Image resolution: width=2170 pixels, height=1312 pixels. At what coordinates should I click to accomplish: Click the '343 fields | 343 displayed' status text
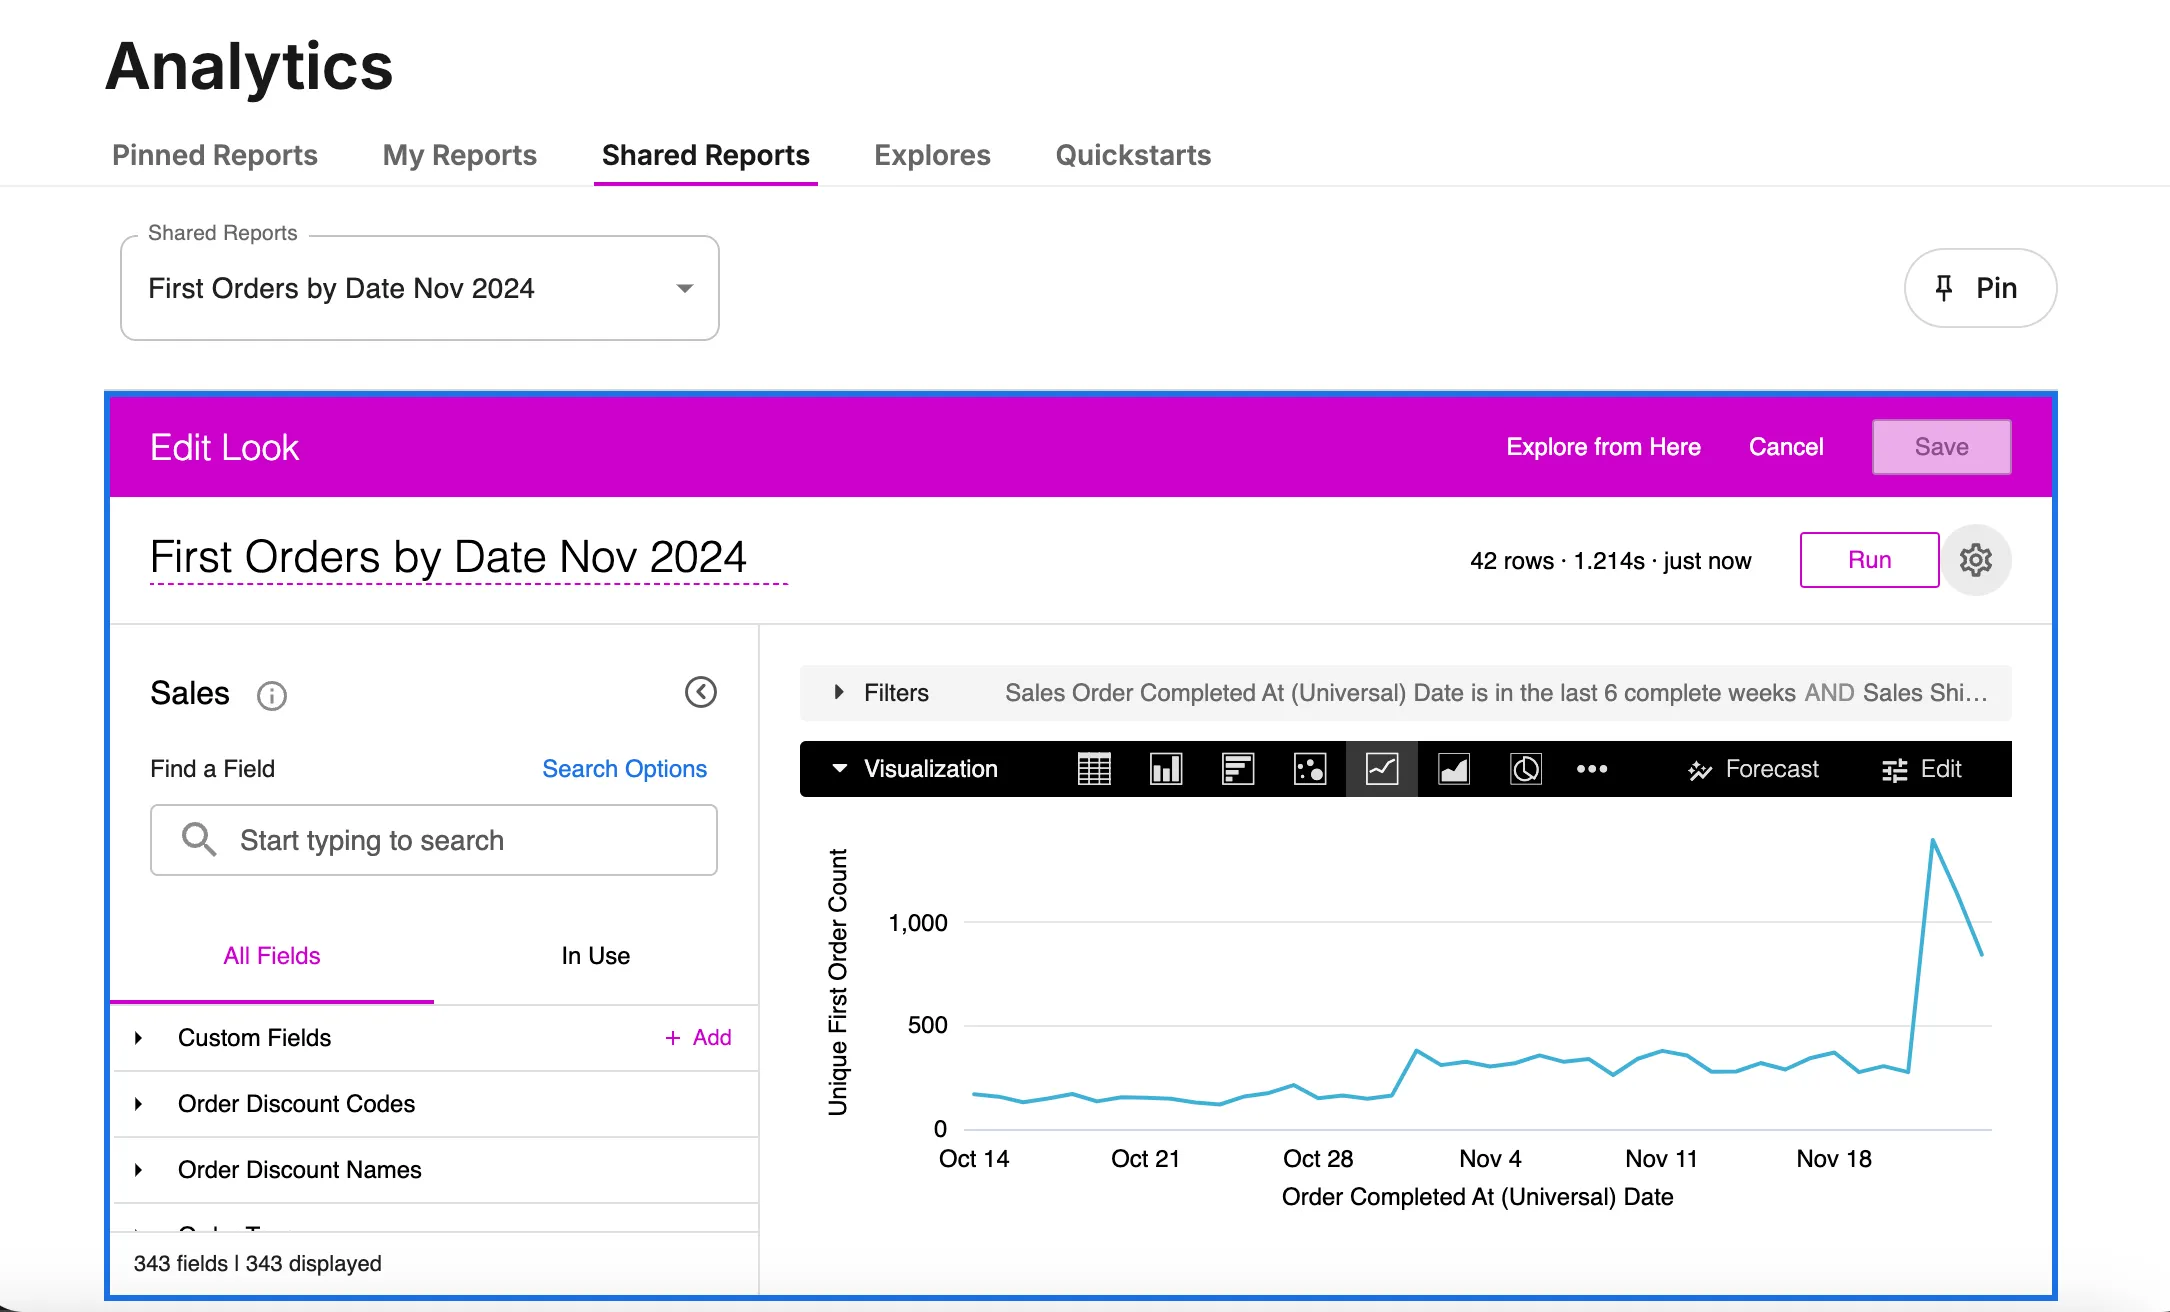coord(258,1263)
